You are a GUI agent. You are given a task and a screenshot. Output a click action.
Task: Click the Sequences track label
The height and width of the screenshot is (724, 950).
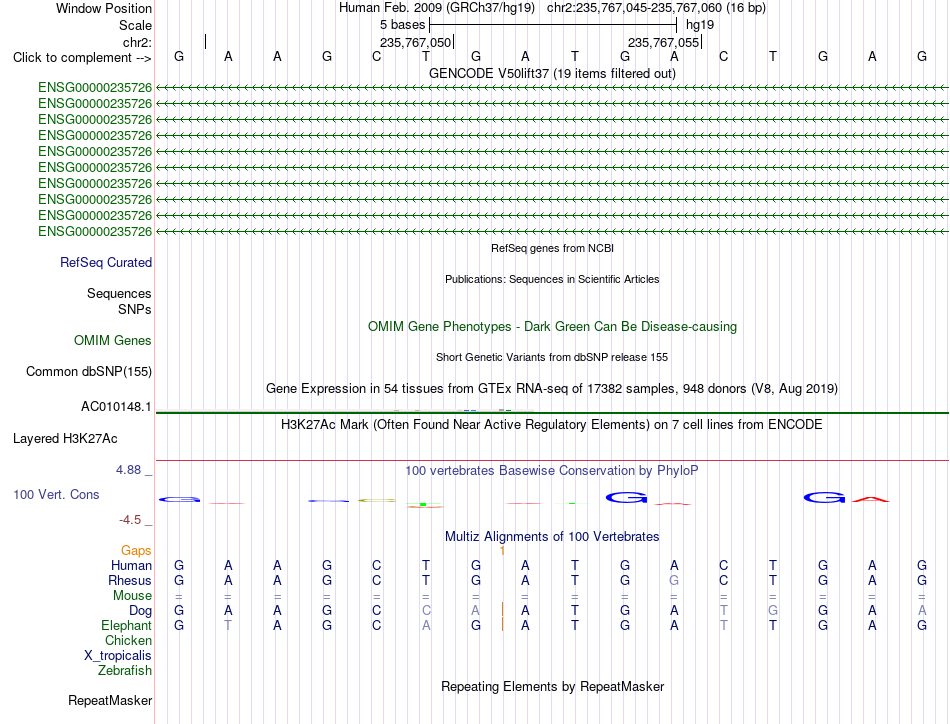119,293
